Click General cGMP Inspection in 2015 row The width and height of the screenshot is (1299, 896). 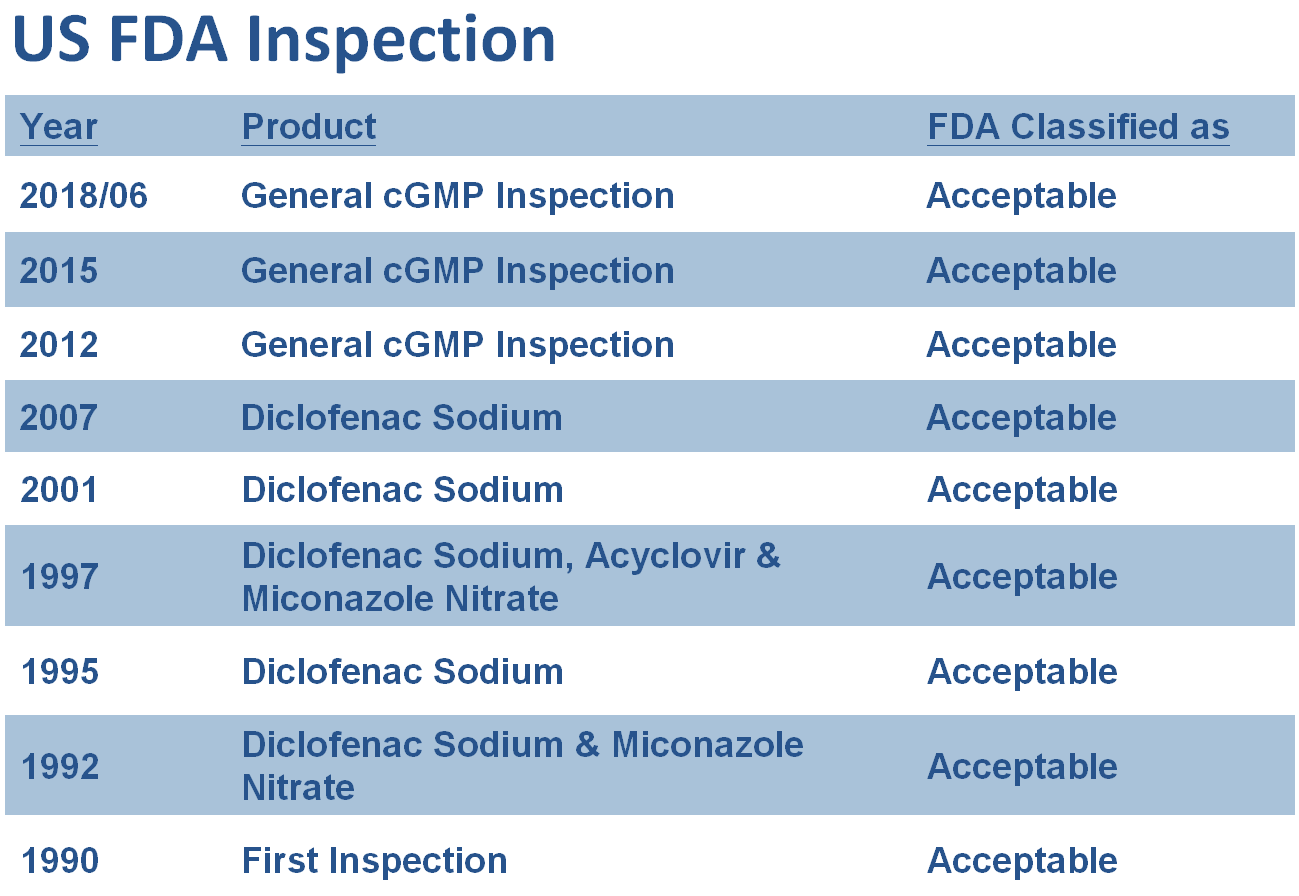(458, 271)
